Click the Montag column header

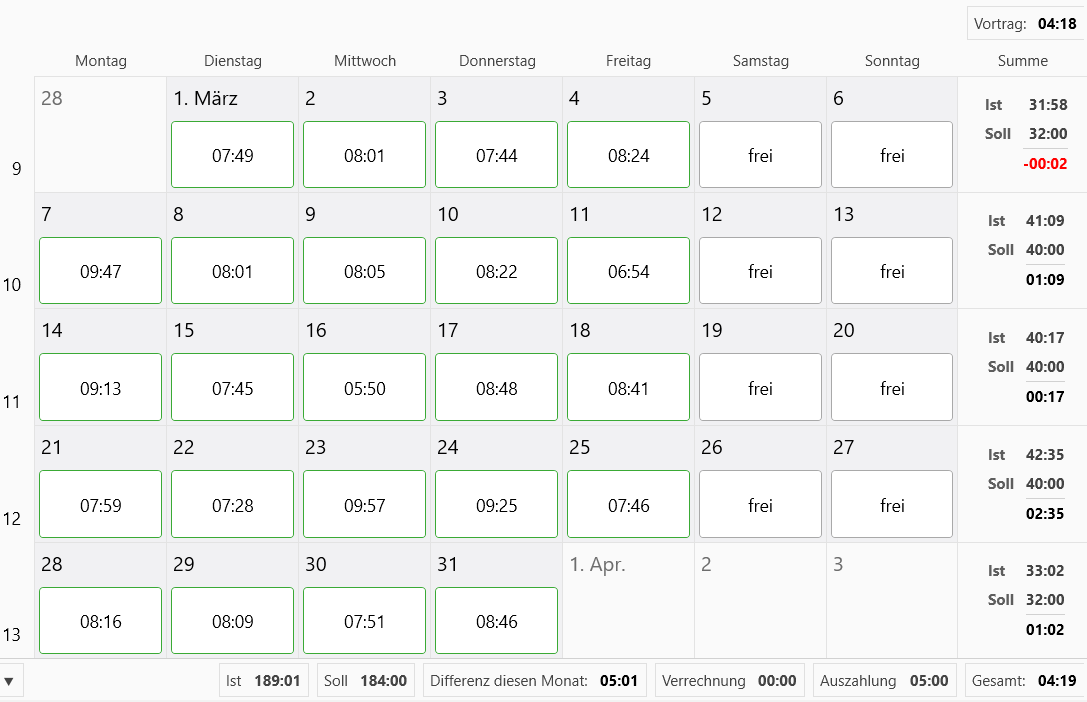click(x=101, y=60)
